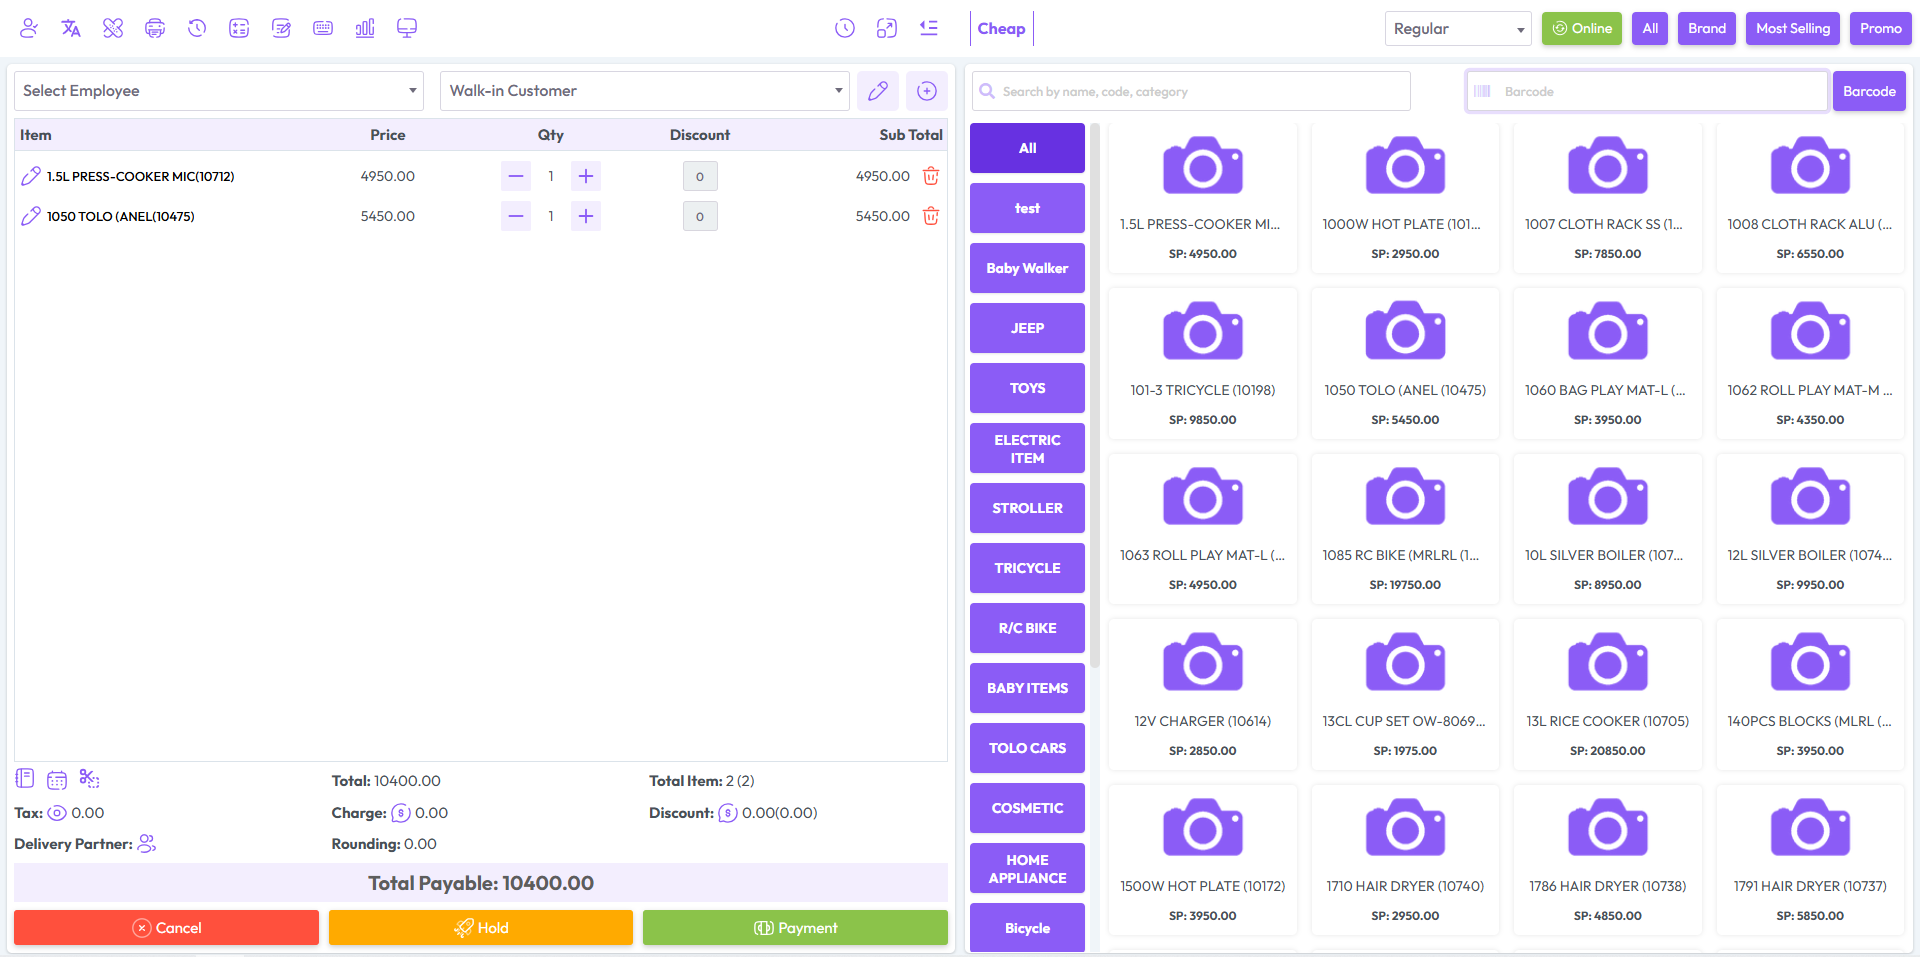
Task: Expand the Walk-in Customer dropdown
Action: coord(644,91)
